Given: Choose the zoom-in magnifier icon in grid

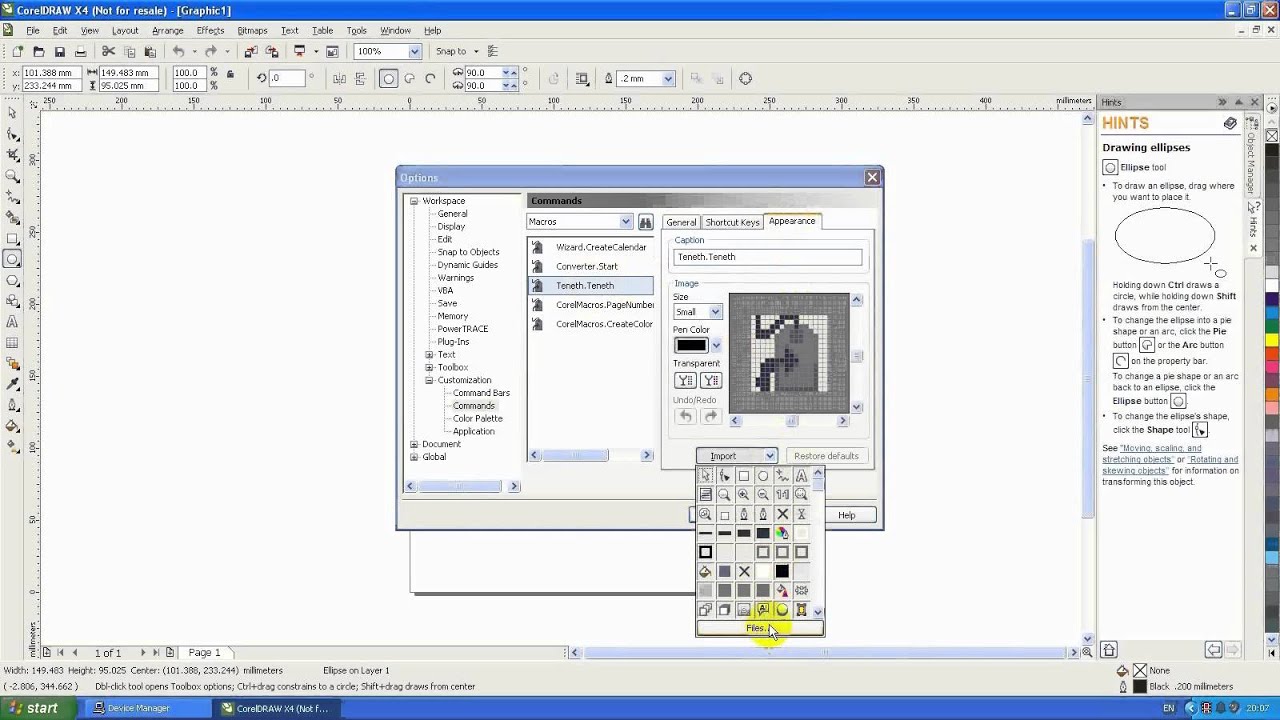Looking at the screenshot, I should pos(743,495).
